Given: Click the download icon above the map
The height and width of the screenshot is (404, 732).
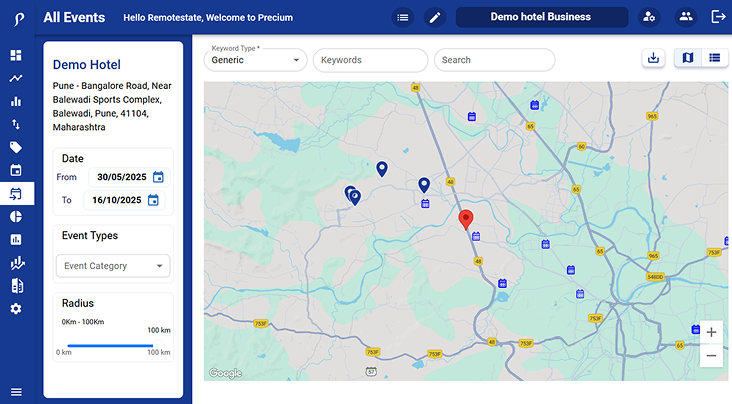Looking at the screenshot, I should [x=653, y=58].
